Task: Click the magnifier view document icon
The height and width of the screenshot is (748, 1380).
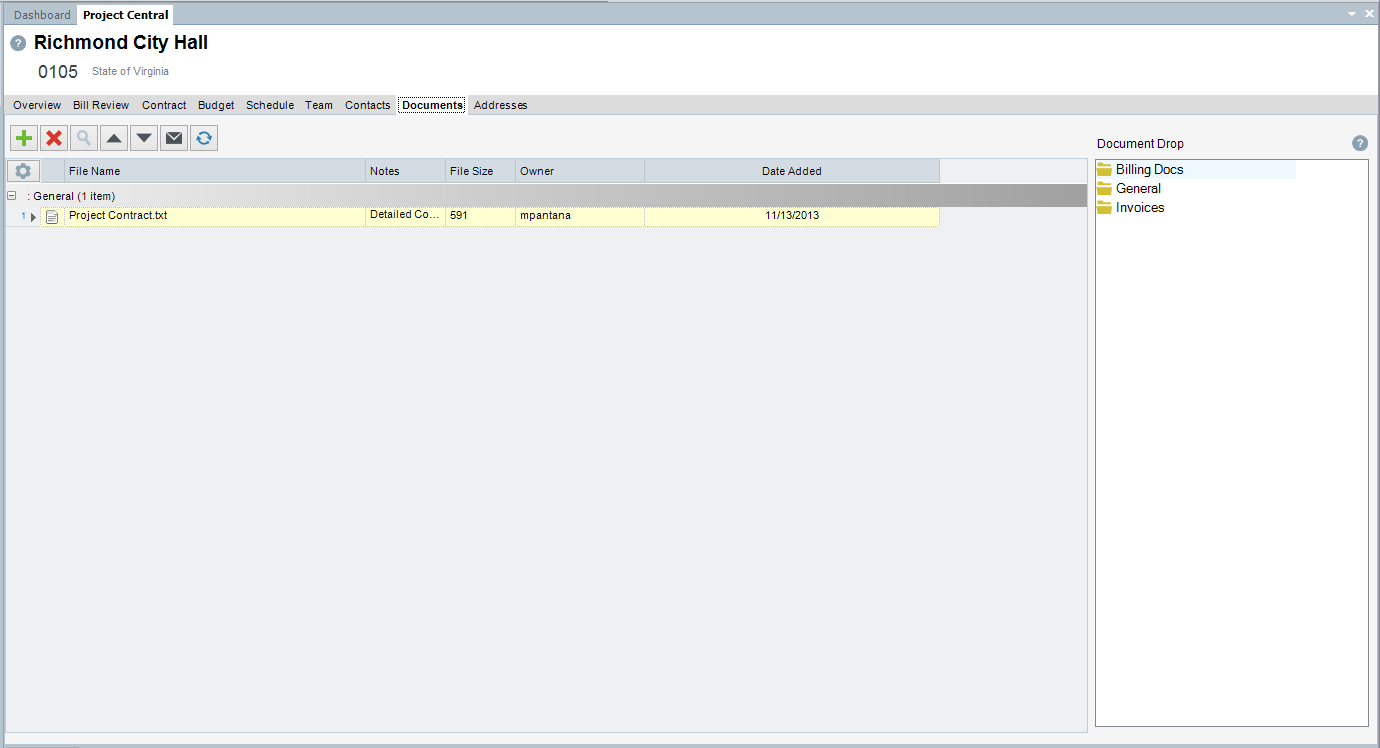Action: pos(84,138)
